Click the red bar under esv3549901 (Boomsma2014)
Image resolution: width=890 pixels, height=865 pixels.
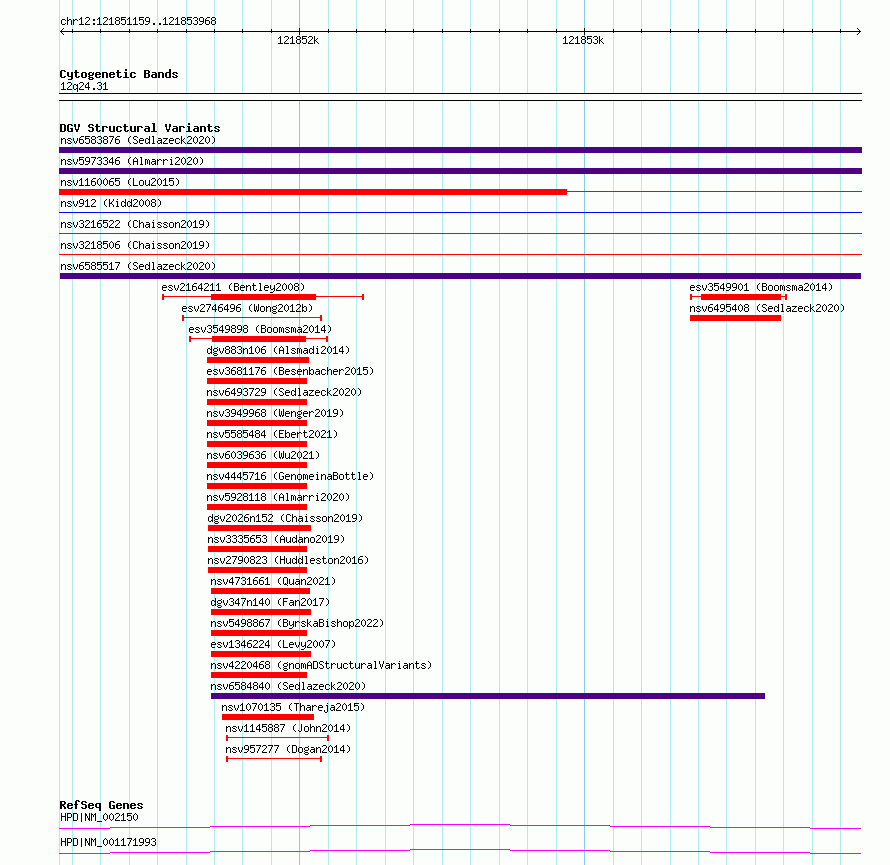pos(741,297)
